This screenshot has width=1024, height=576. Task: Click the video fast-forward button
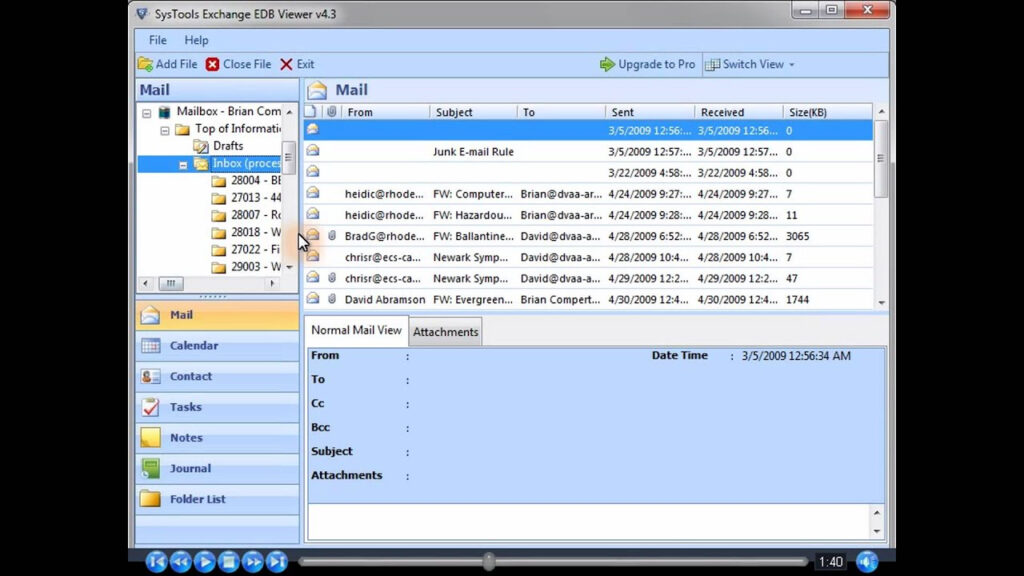coord(253,562)
